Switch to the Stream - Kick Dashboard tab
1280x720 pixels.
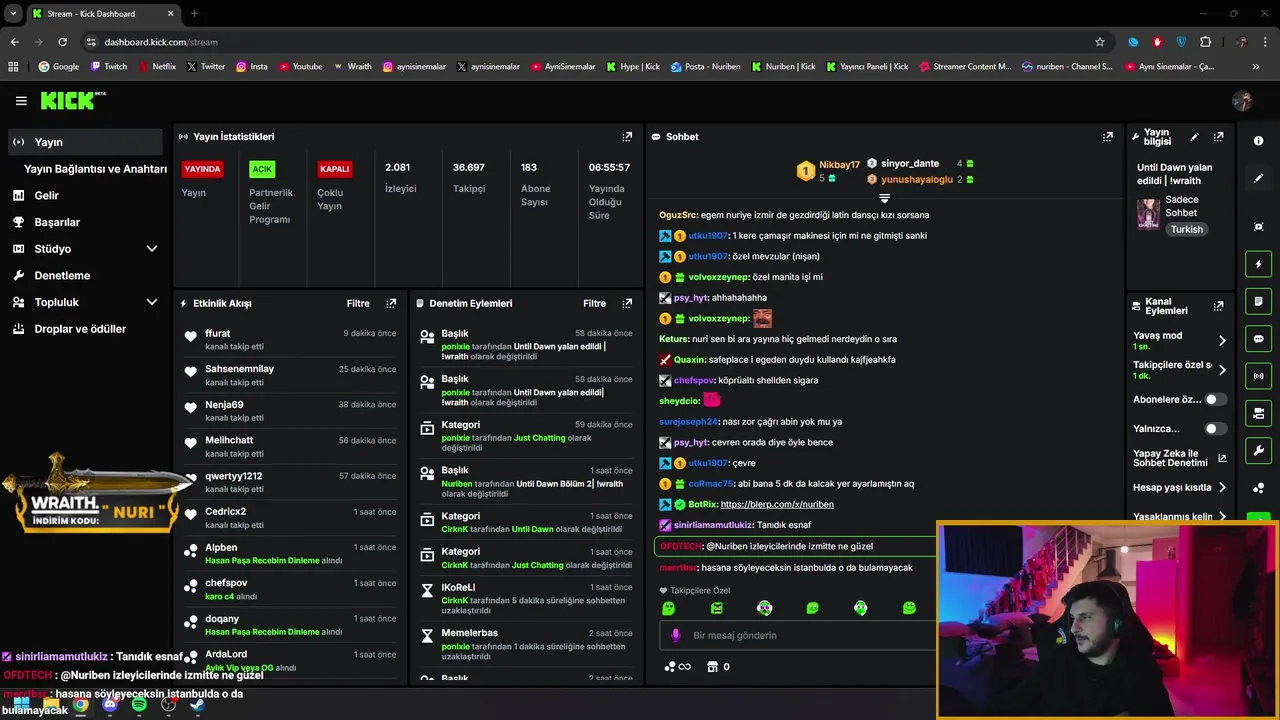pos(102,14)
